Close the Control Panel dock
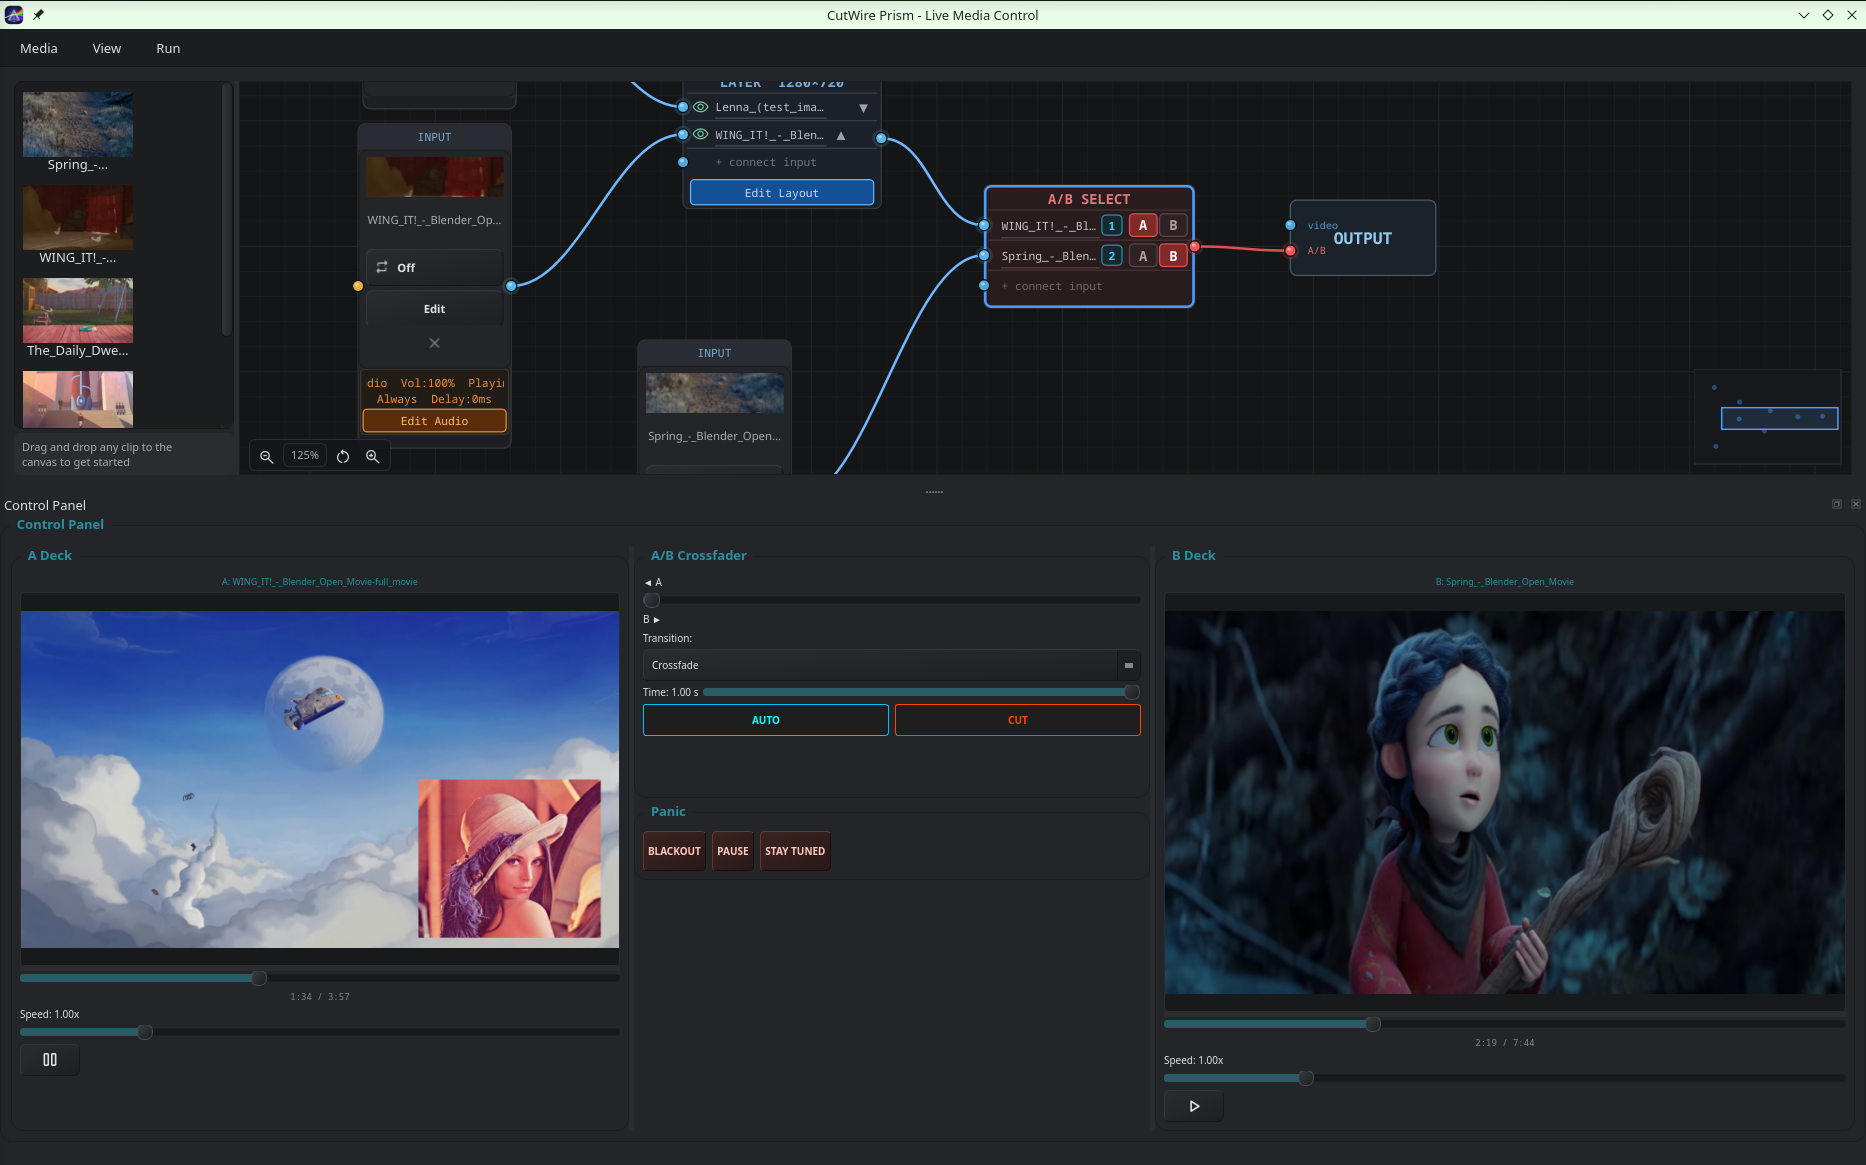The image size is (1866, 1165). tap(1856, 504)
